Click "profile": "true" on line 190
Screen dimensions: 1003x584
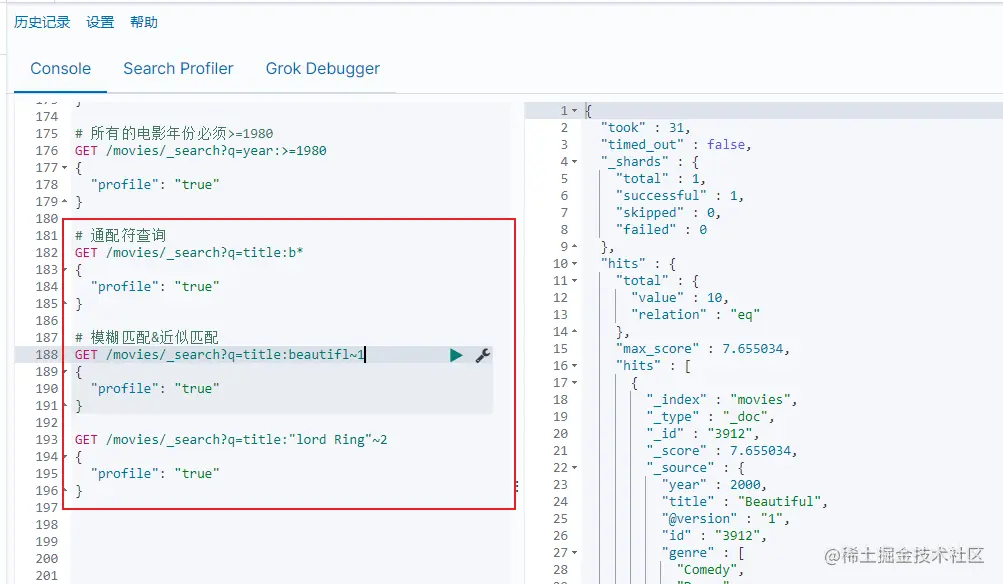155,388
